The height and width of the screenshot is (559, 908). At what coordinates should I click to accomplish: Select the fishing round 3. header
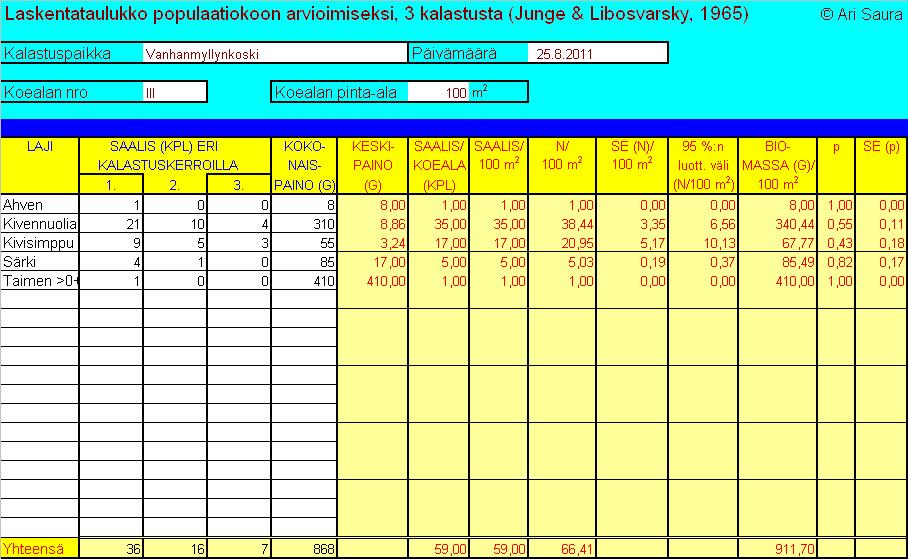239,185
